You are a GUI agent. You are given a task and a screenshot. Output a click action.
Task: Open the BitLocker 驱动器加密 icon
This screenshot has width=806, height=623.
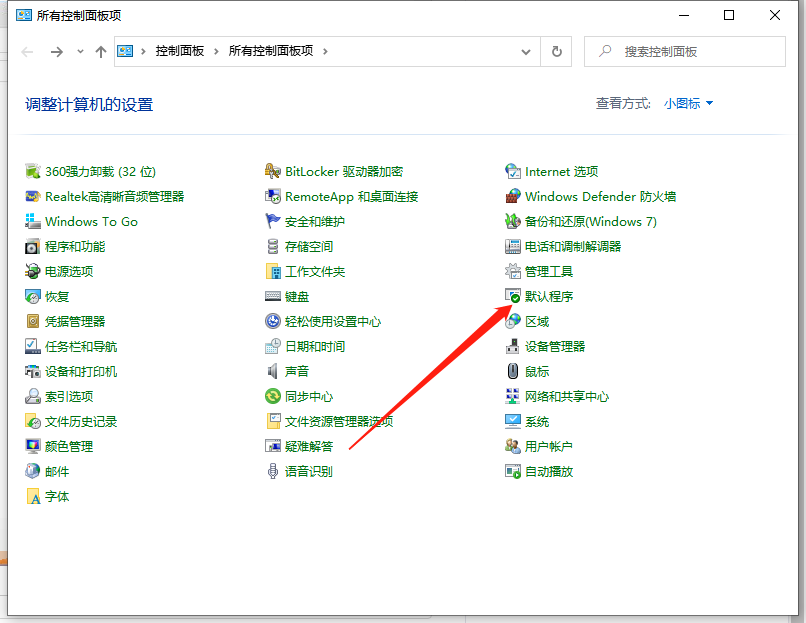pos(273,172)
